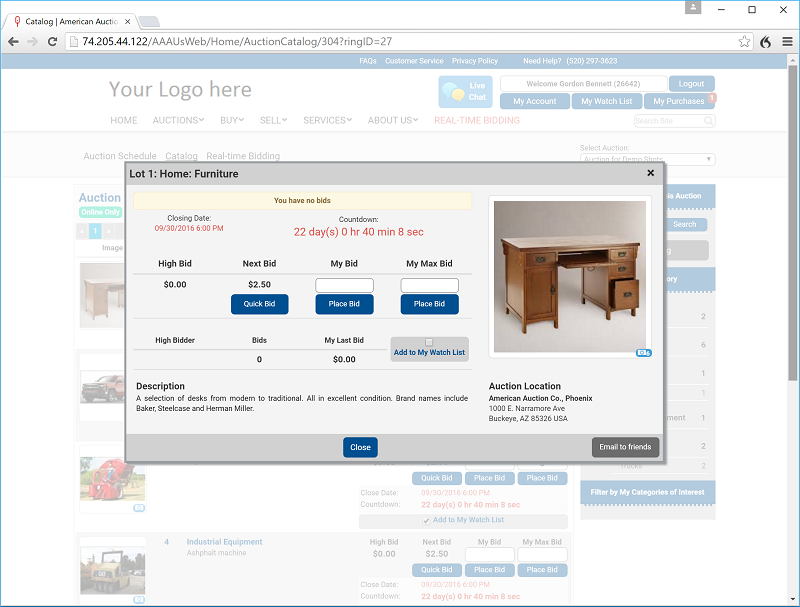Image resolution: width=800 pixels, height=607 pixels.
Task: Click the large desk image in dialog
Action: pyautogui.click(x=569, y=276)
